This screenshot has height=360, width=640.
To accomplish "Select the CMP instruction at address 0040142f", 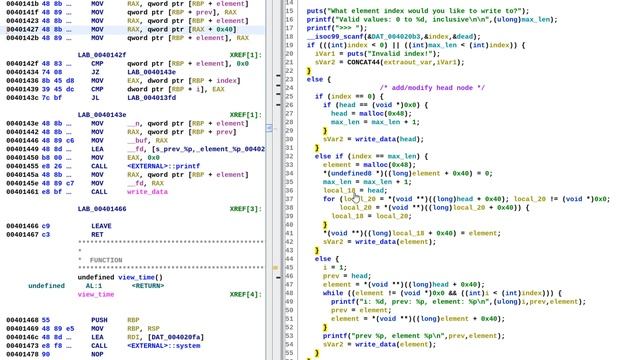I will [127, 64].
